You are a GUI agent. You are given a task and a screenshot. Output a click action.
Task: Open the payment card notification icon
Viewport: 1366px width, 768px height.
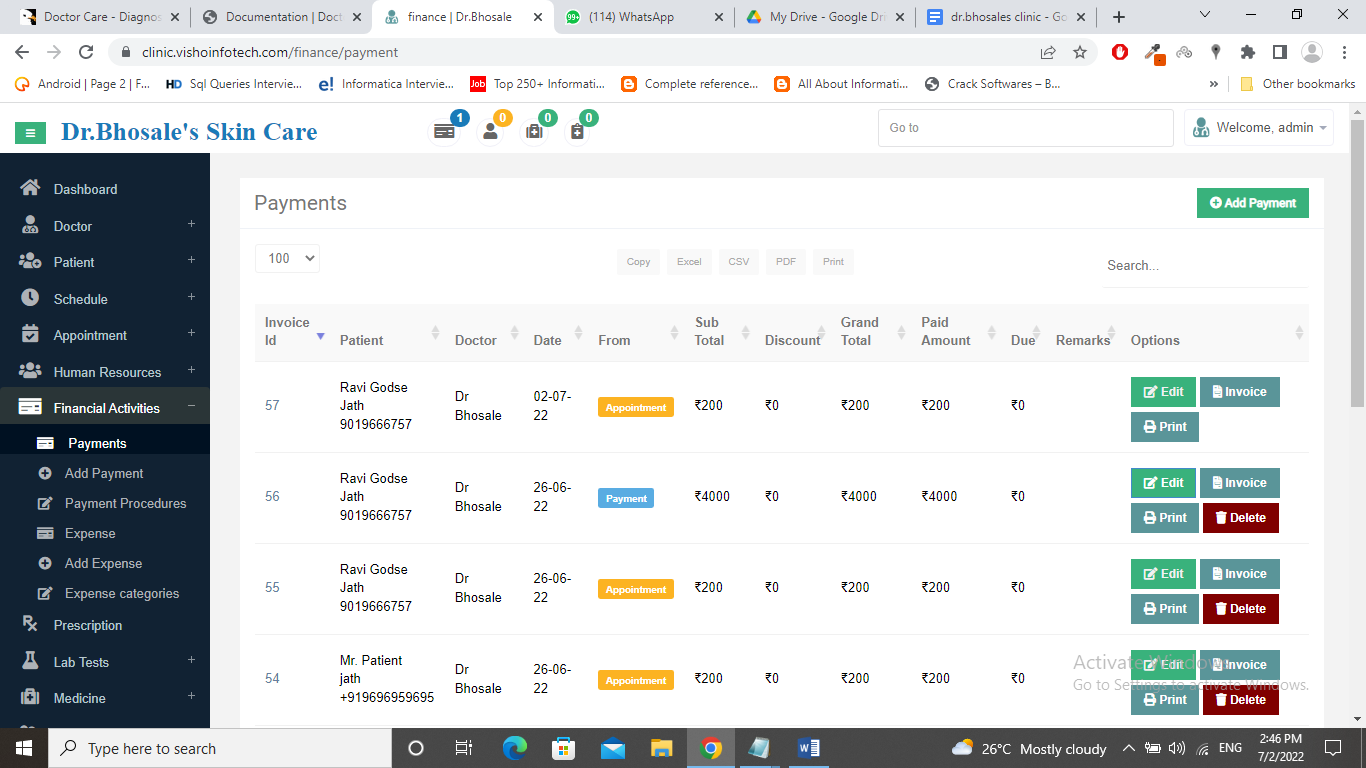coord(444,131)
